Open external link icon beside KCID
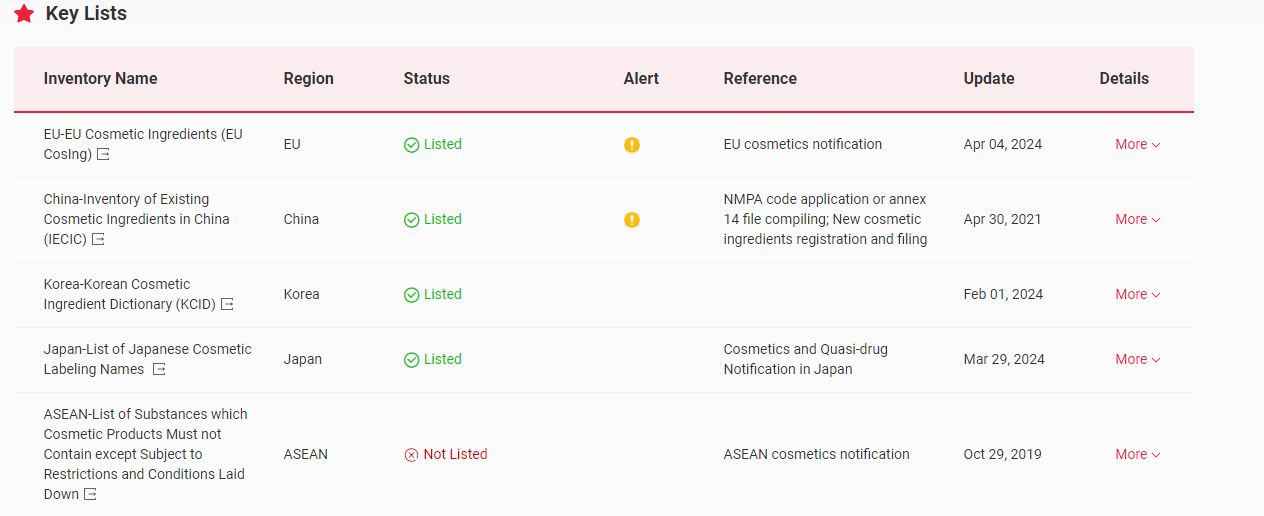Viewport: 1264px width, 516px height. [227, 305]
